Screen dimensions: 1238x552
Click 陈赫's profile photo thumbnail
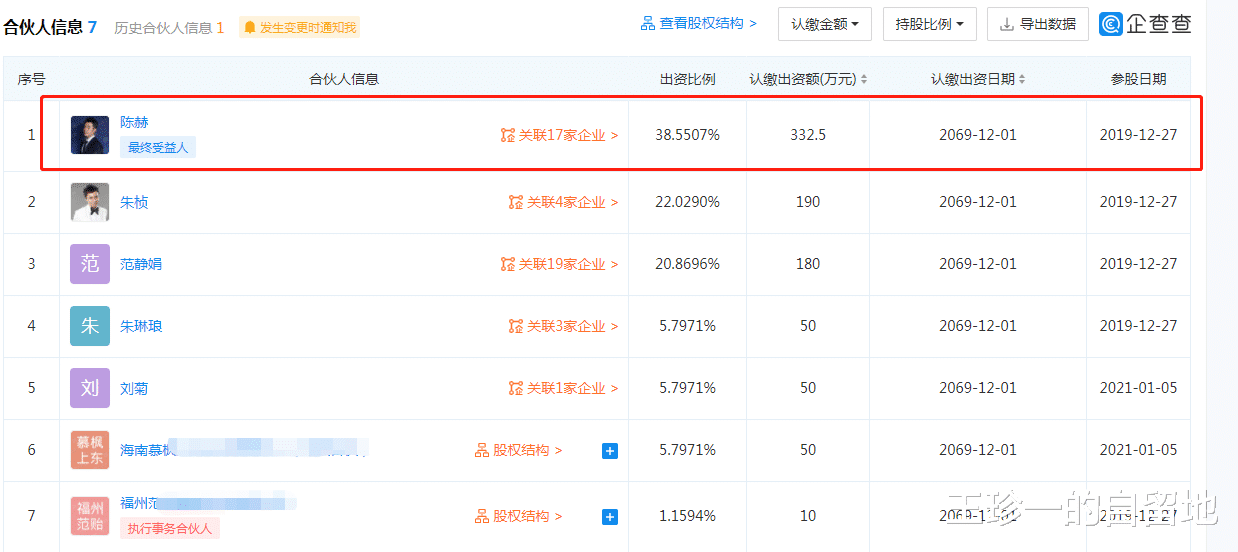(90, 135)
